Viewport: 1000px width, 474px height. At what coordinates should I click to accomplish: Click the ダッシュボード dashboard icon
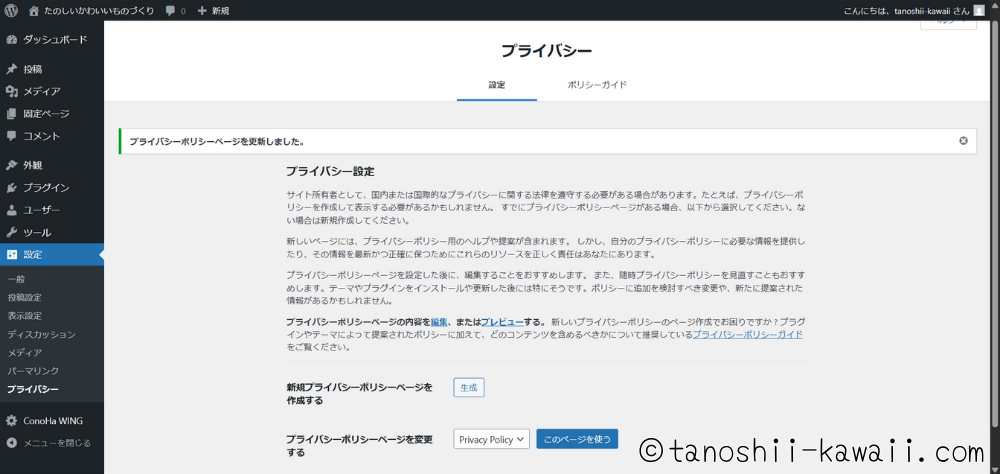11,40
